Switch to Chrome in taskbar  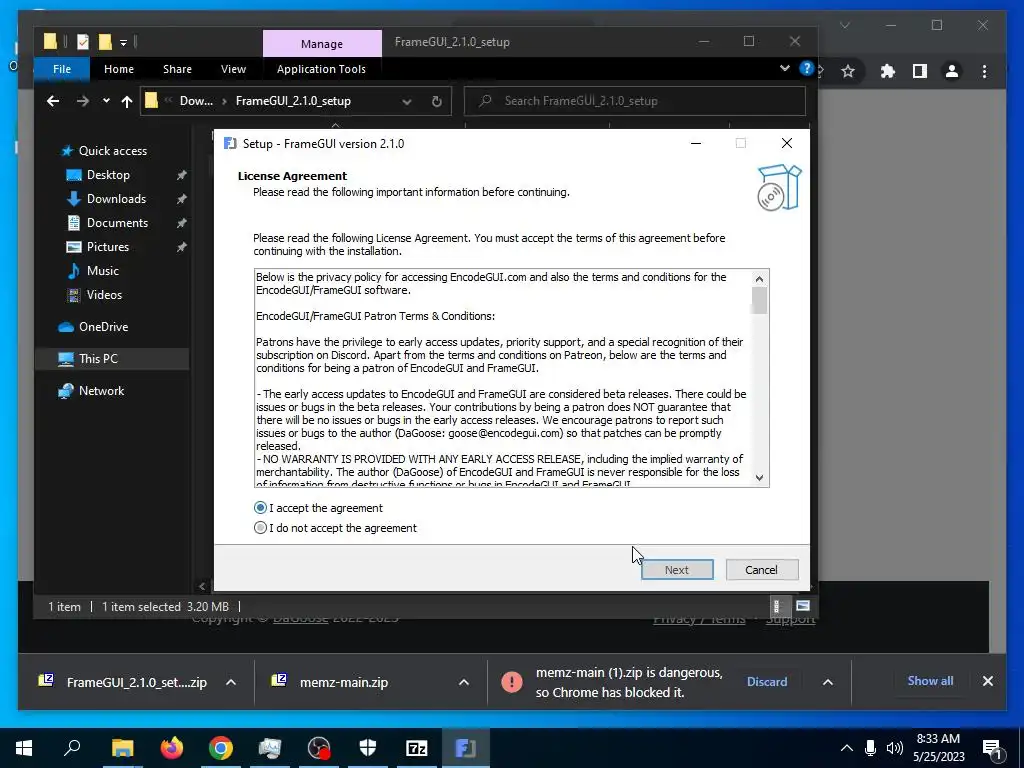(221, 748)
